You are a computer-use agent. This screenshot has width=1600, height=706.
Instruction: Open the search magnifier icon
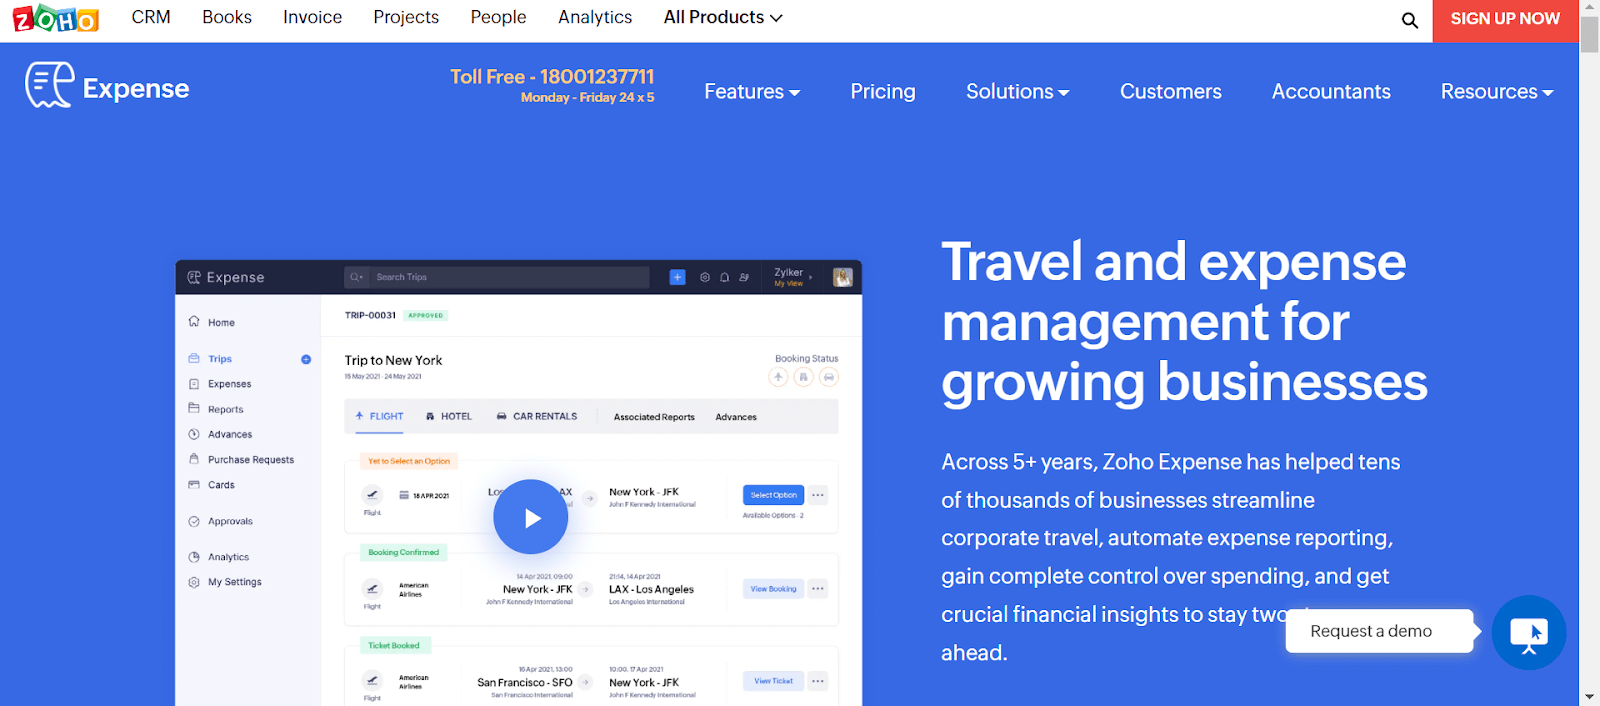1410,20
